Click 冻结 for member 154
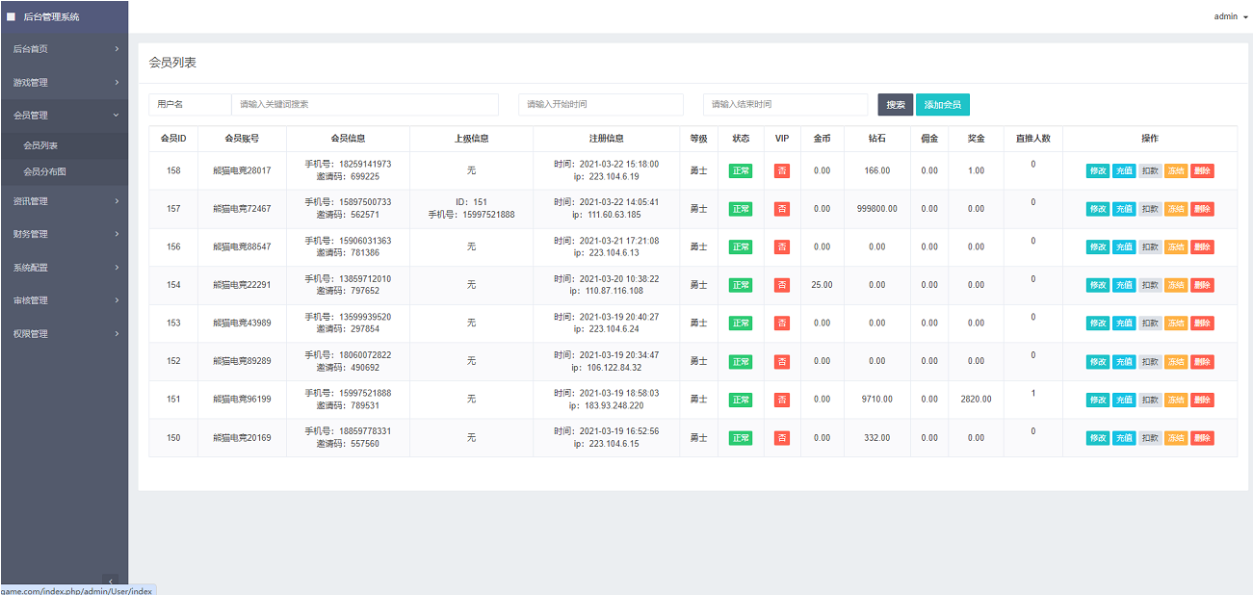This screenshot has width=1255, height=596. [1176, 285]
